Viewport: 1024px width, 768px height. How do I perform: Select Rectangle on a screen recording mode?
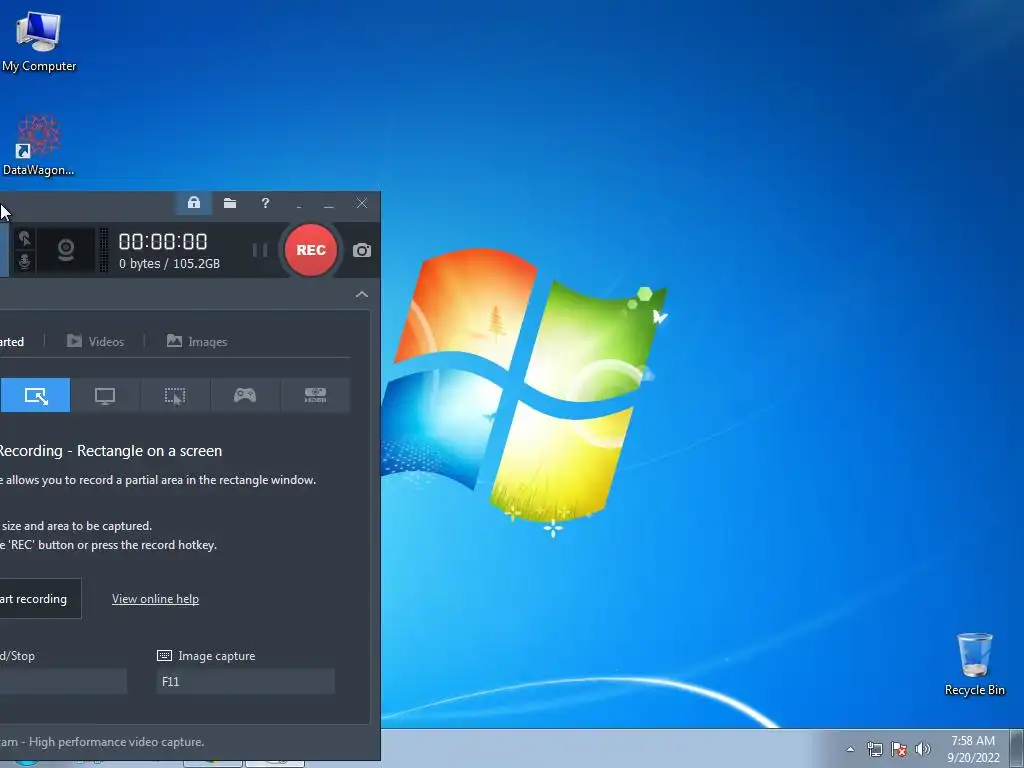35,395
